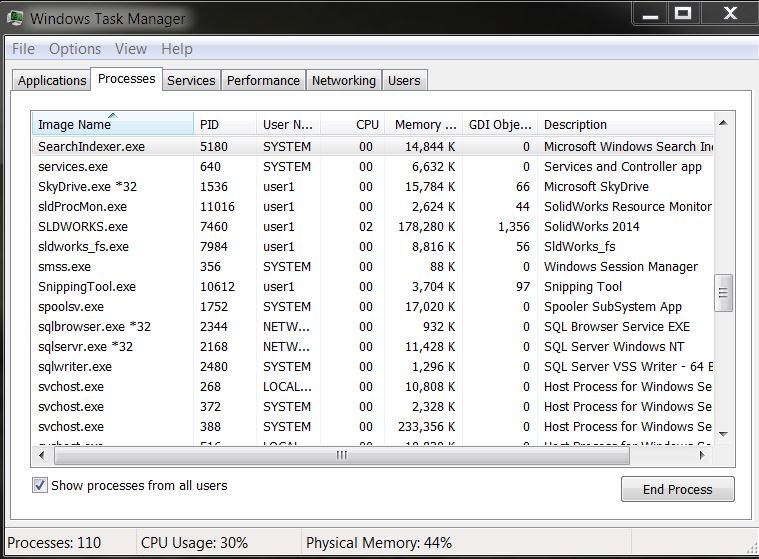
Task: Open the Help menu
Action: [x=177, y=49]
